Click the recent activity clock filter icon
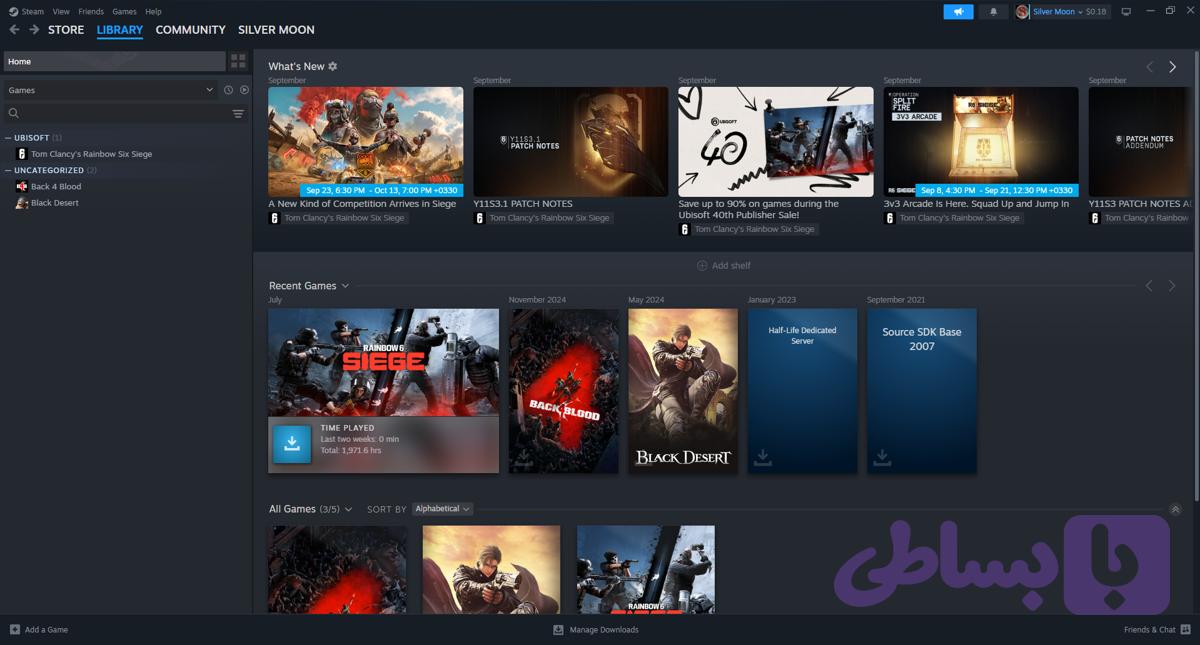The height and width of the screenshot is (645, 1200). tap(228, 90)
